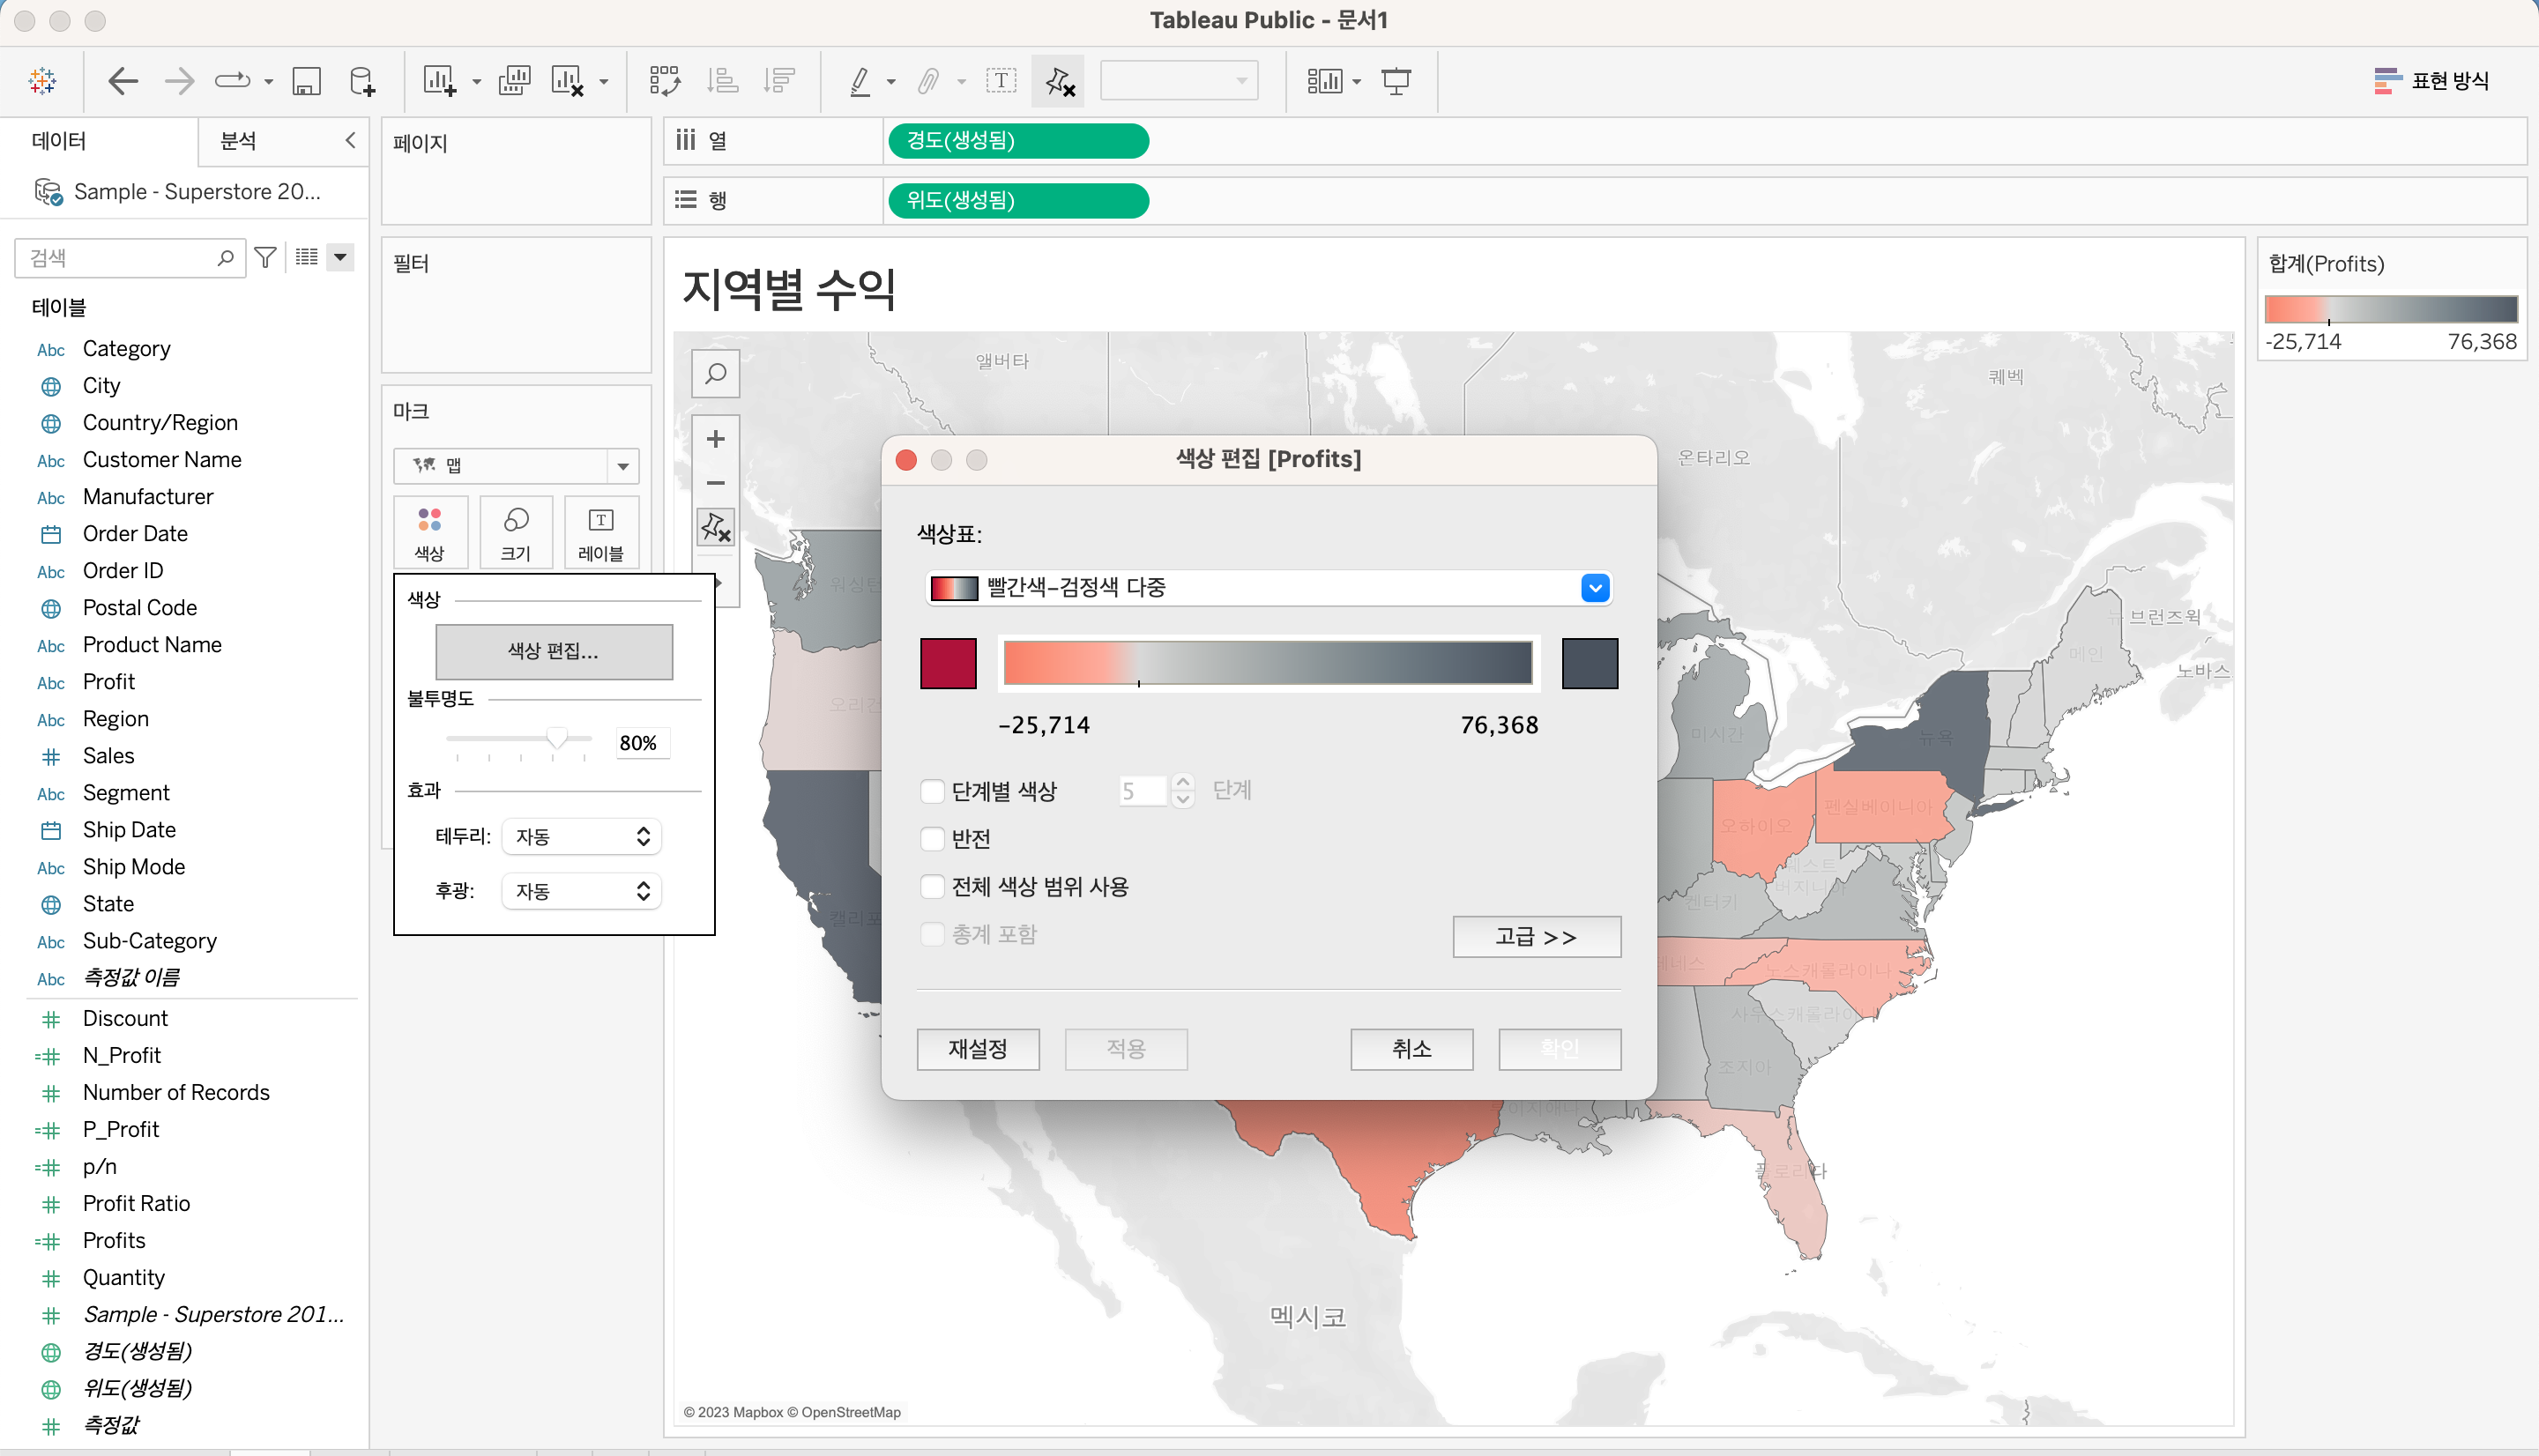
Task: Select the Sub-Category field
Action: pos(150,941)
